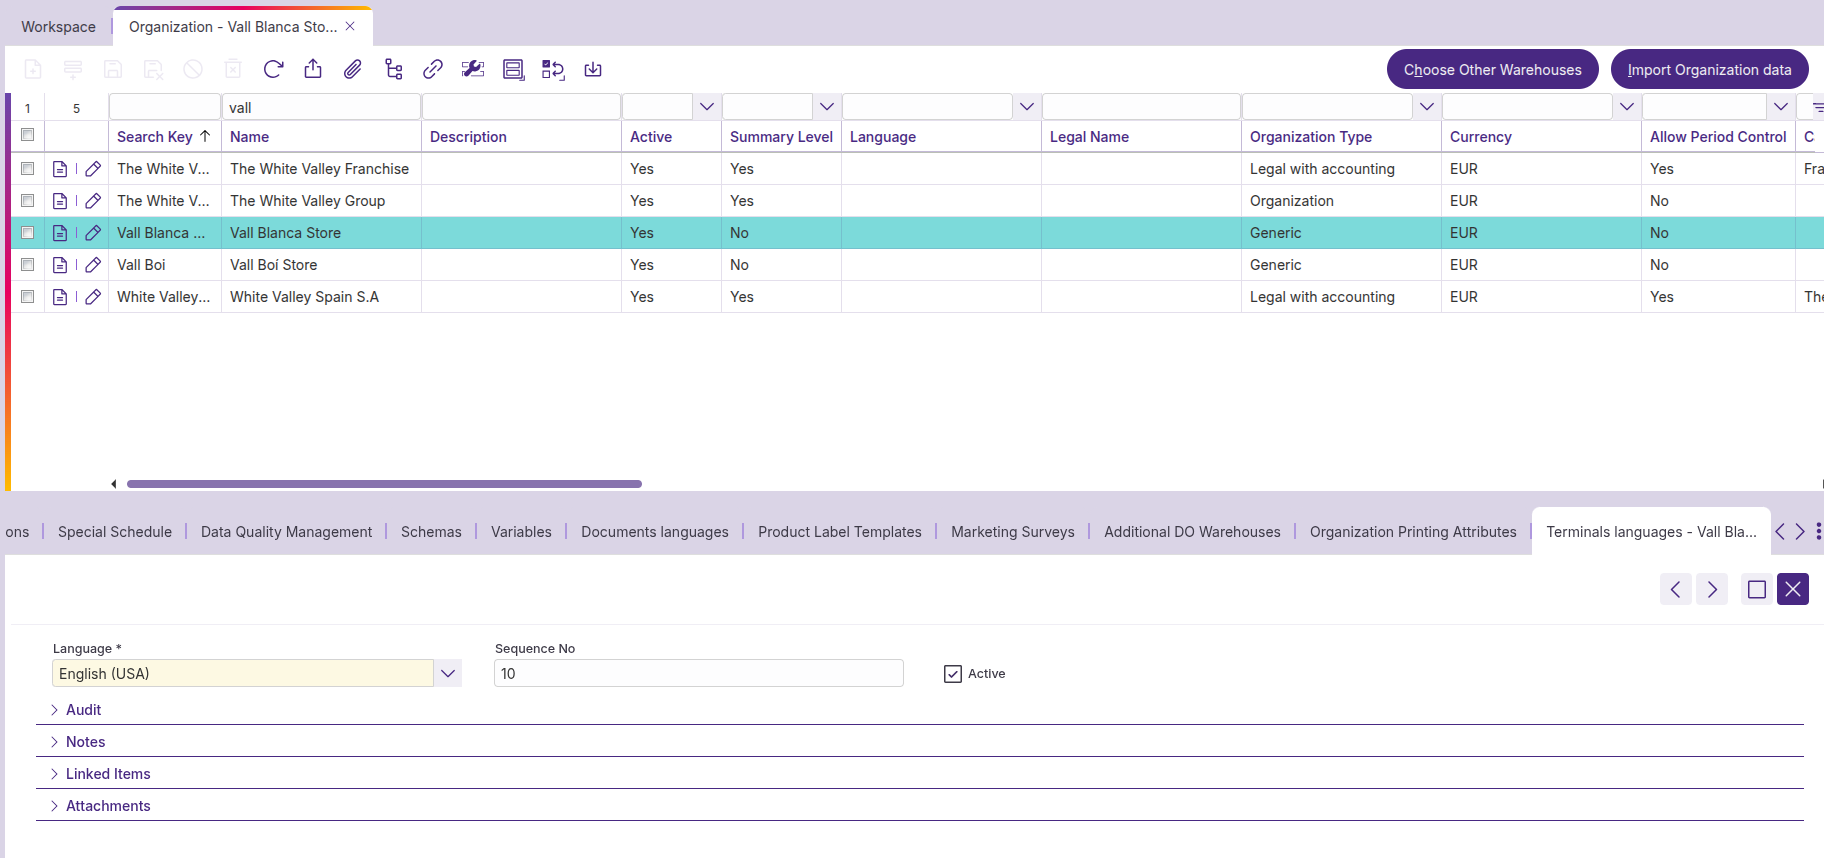Click the Refresh toolbar icon
1824x858 pixels.
[x=273, y=69]
